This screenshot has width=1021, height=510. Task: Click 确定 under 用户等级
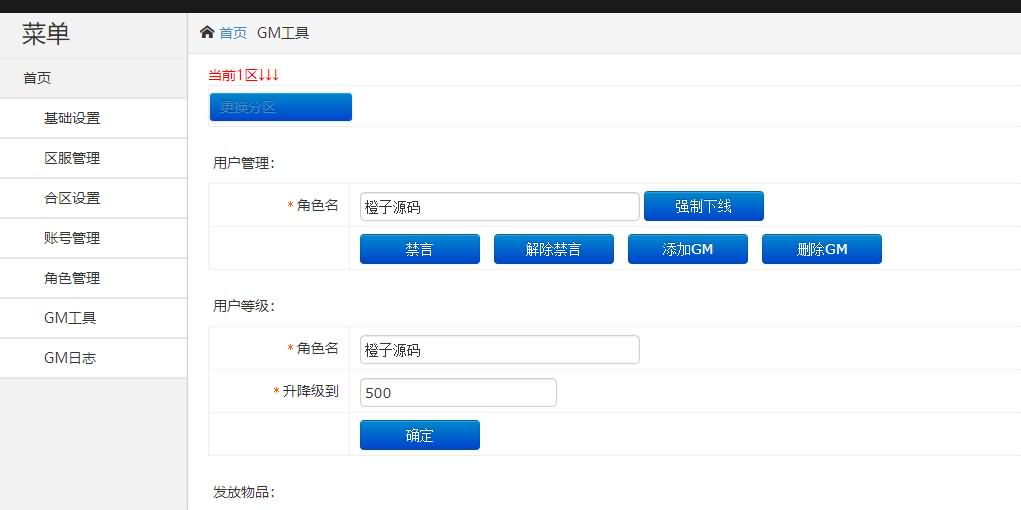click(x=420, y=435)
